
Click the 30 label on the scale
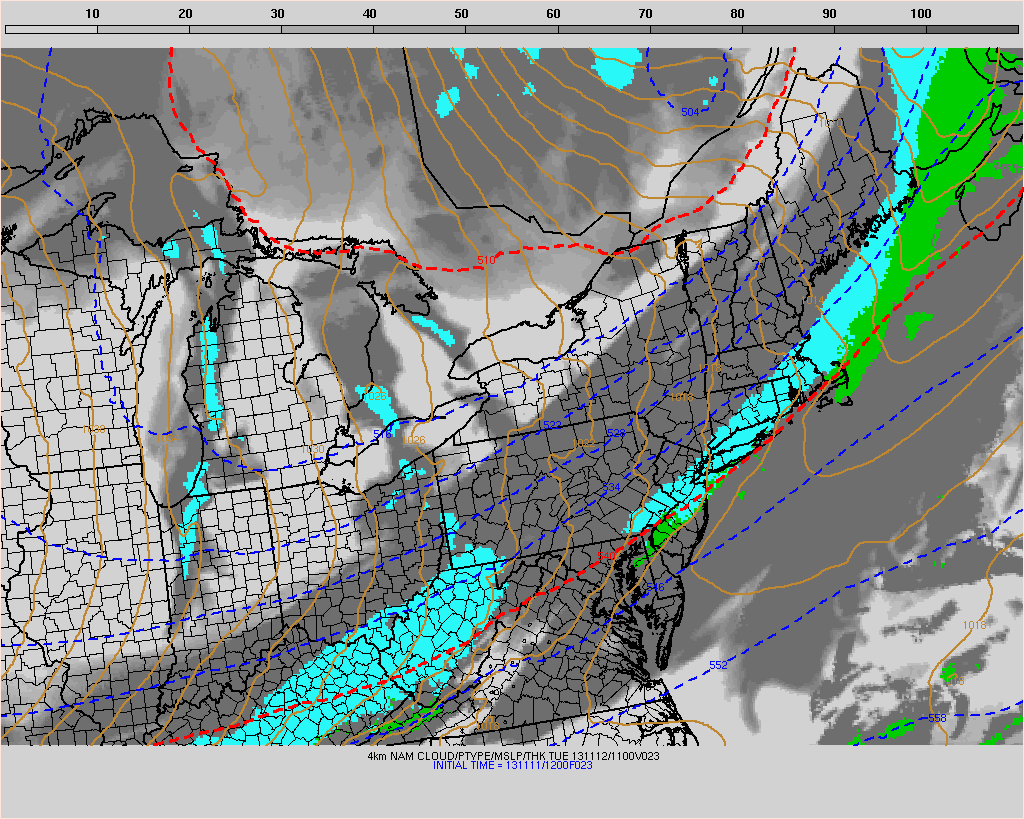click(277, 14)
